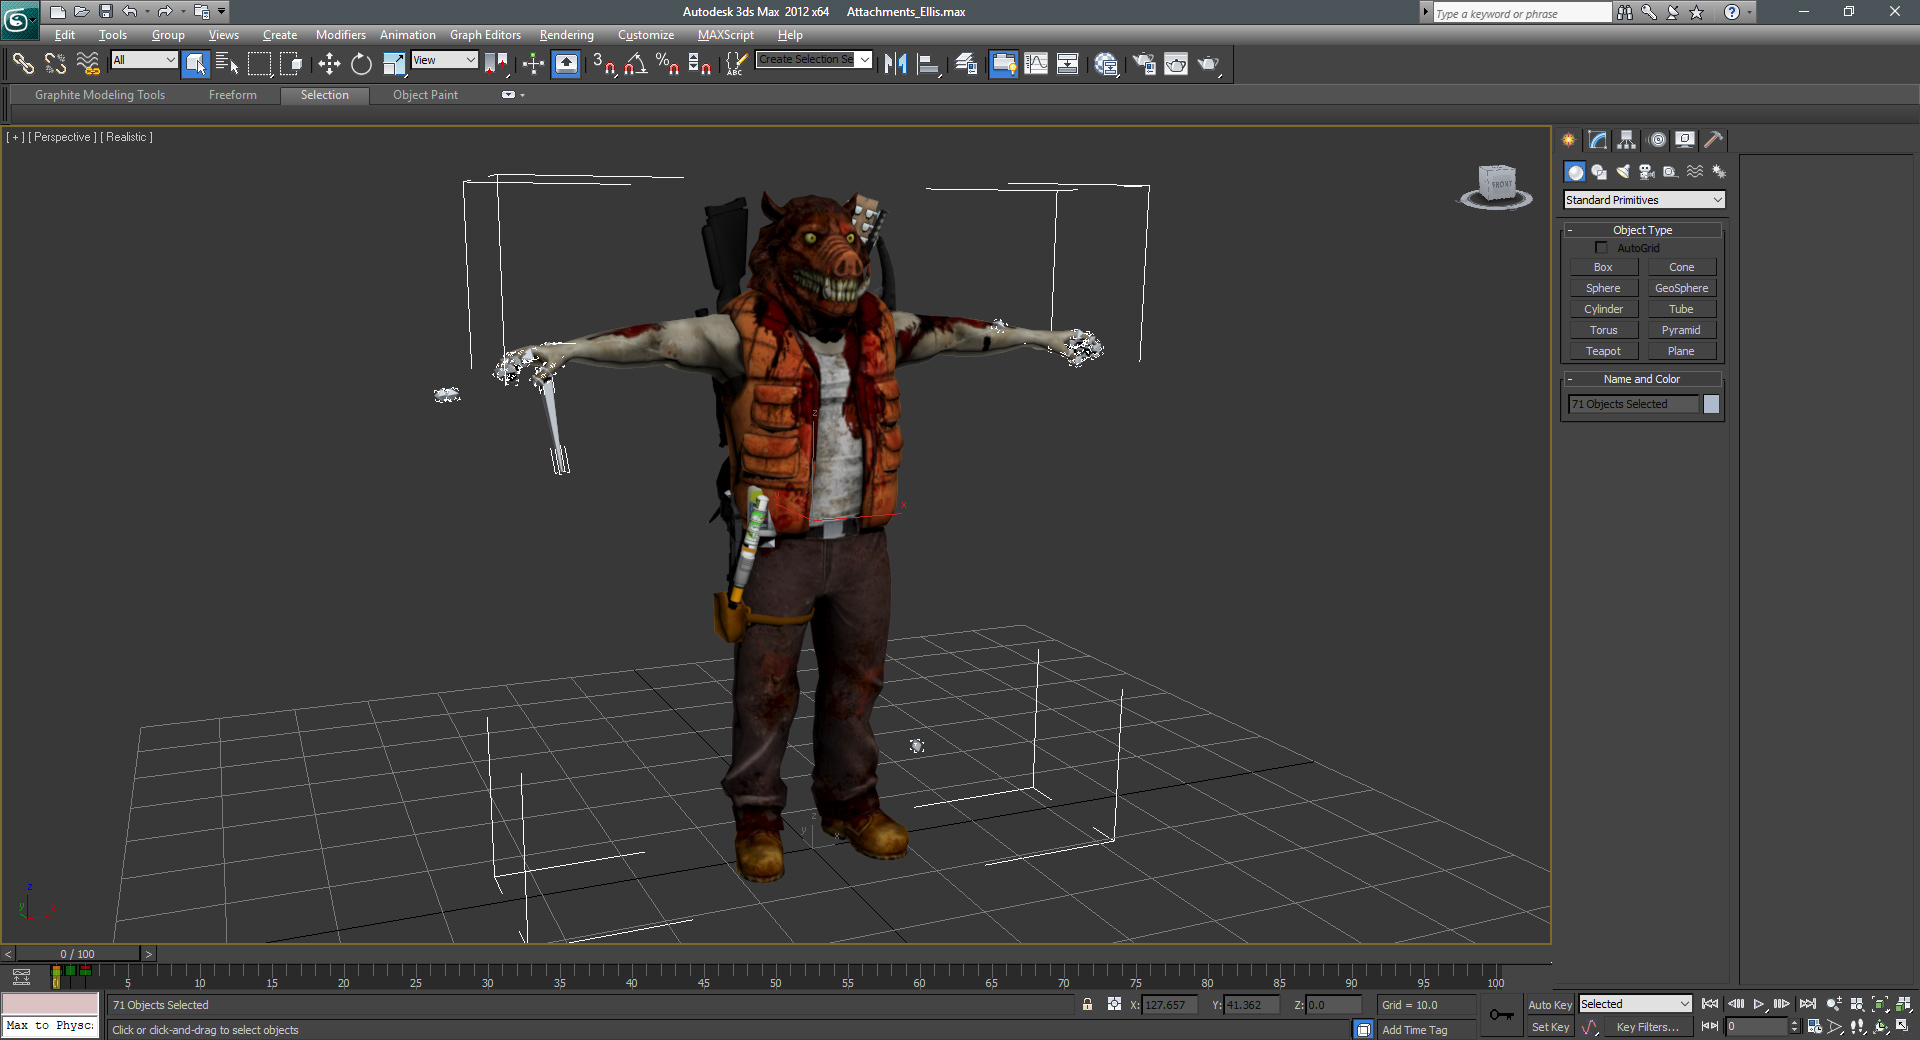The height and width of the screenshot is (1040, 1920).
Task: Click the Angle Snap toggle icon
Action: 635,64
